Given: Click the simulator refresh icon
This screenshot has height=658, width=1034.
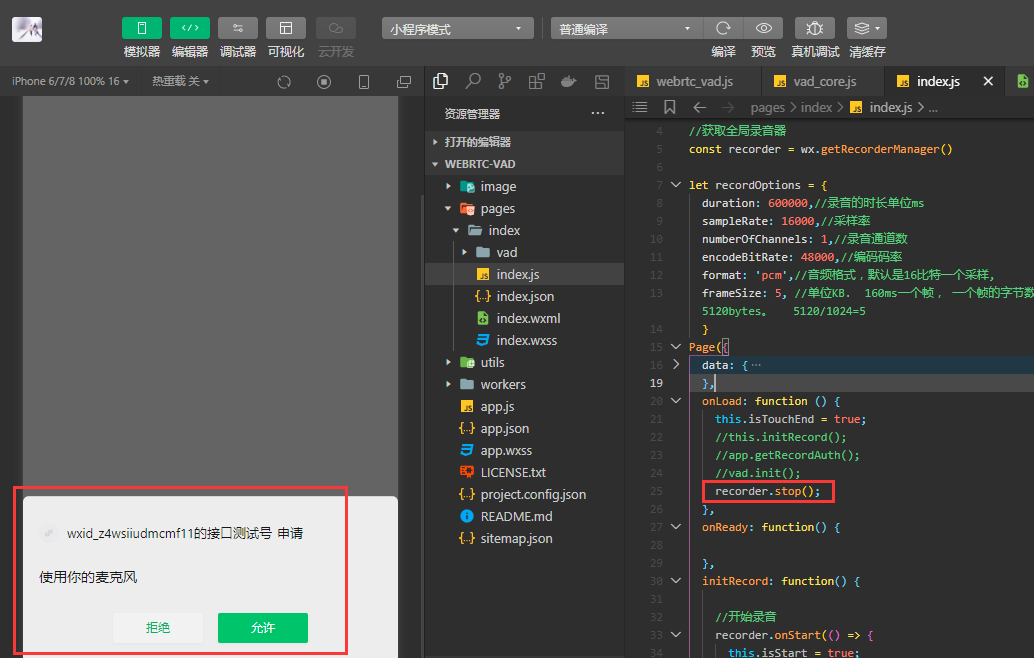Looking at the screenshot, I should (x=284, y=82).
